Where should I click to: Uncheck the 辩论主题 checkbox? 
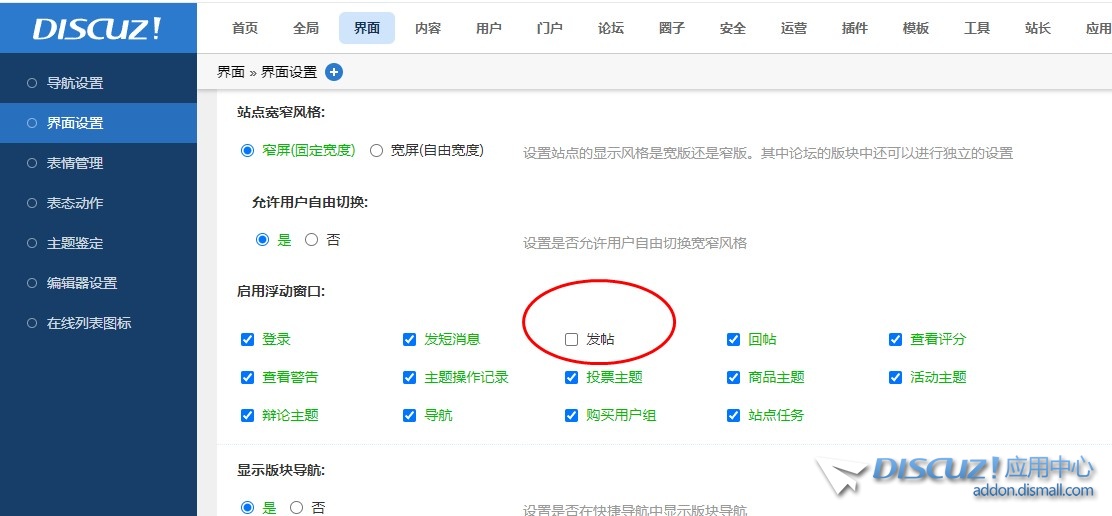click(x=248, y=415)
